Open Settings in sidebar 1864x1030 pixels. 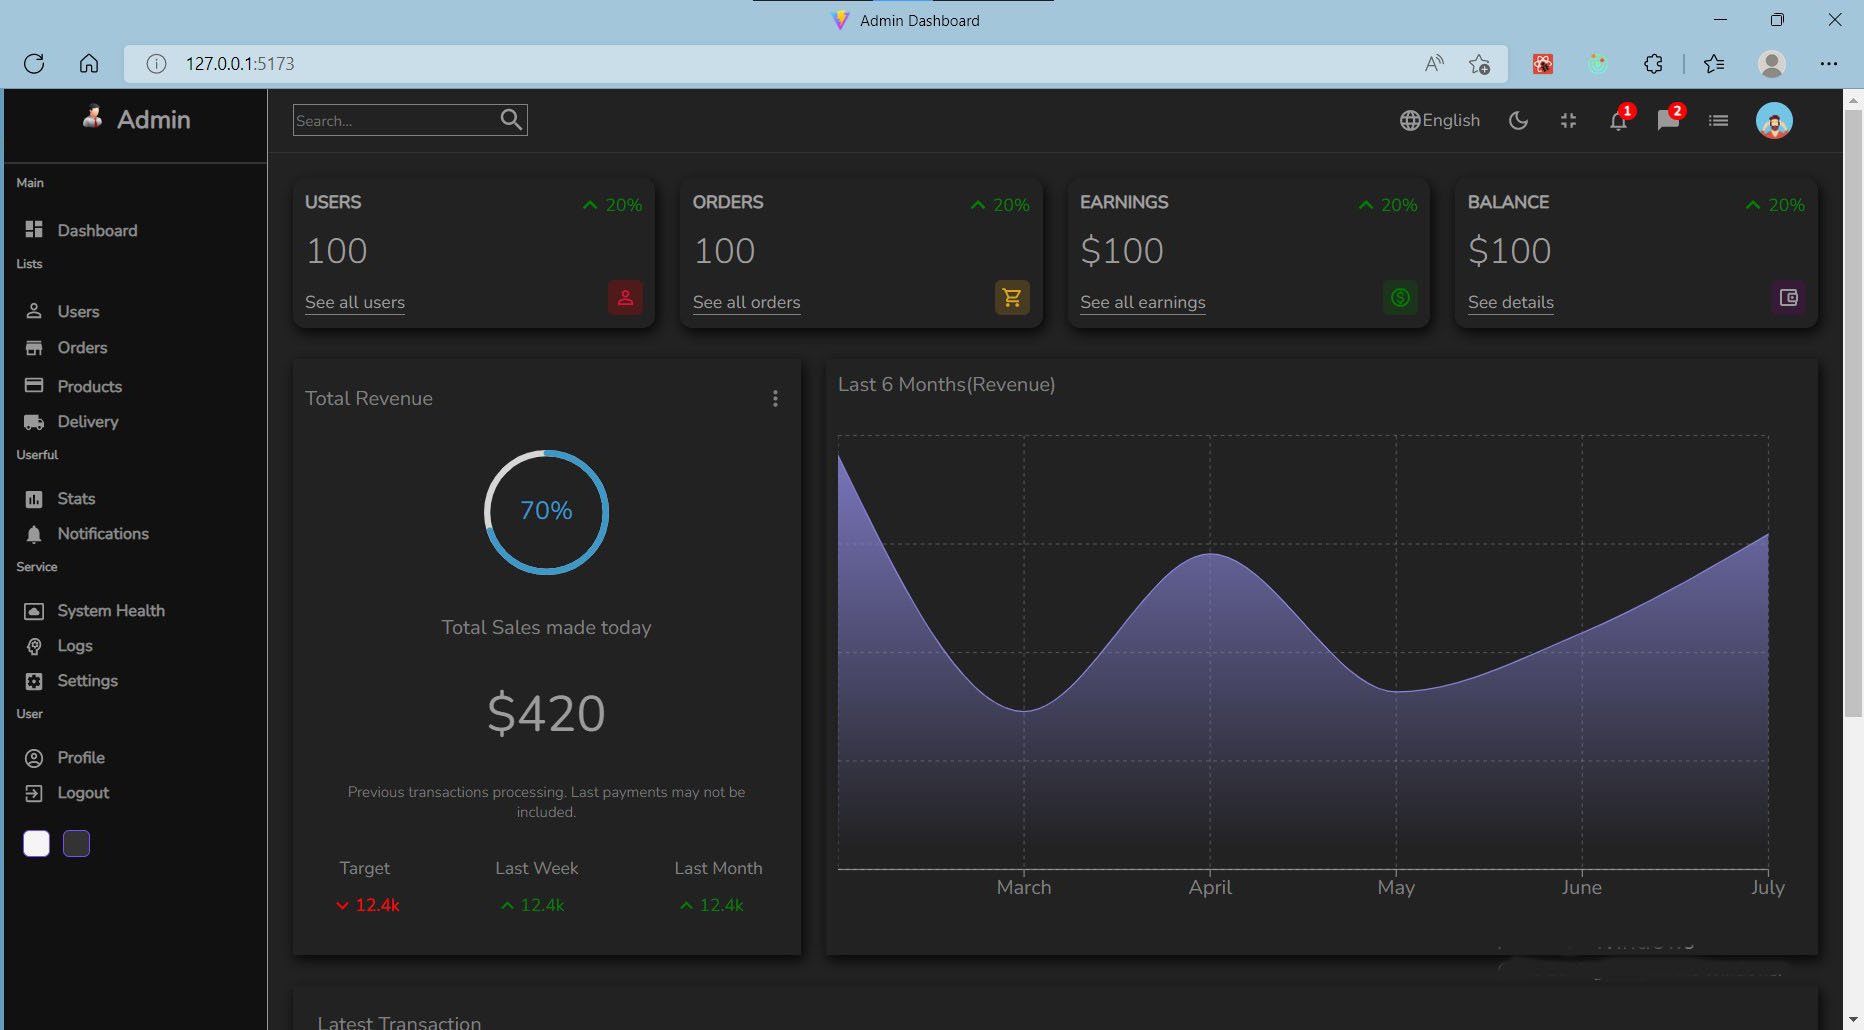(x=71, y=680)
